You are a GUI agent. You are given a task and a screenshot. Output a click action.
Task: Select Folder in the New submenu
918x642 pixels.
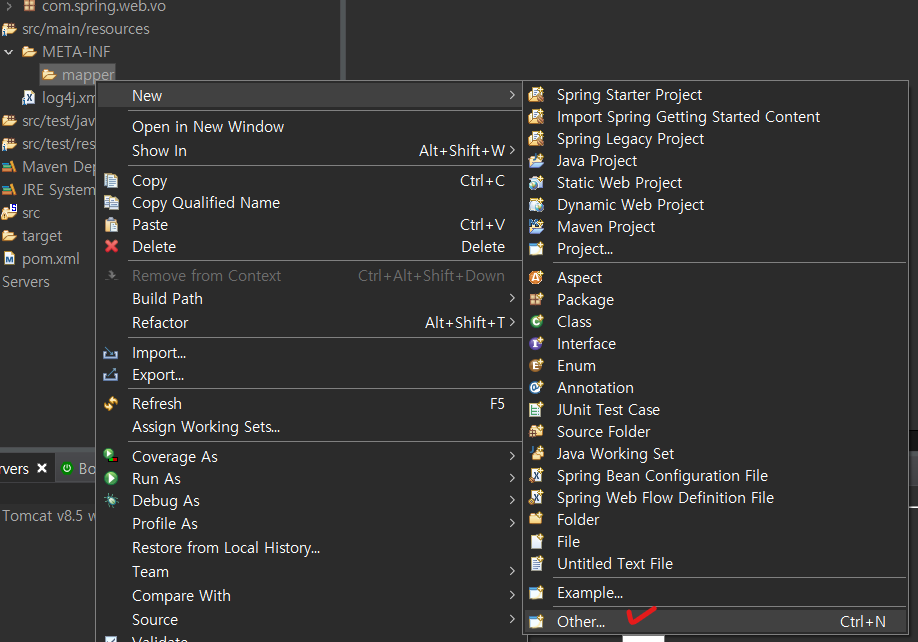(x=715, y=520)
